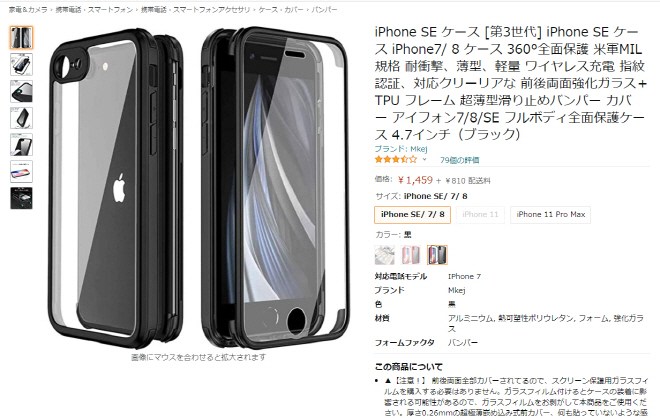The width and height of the screenshot is (660, 418).
Task: View the fifth product thumbnail image
Action: tap(21, 145)
